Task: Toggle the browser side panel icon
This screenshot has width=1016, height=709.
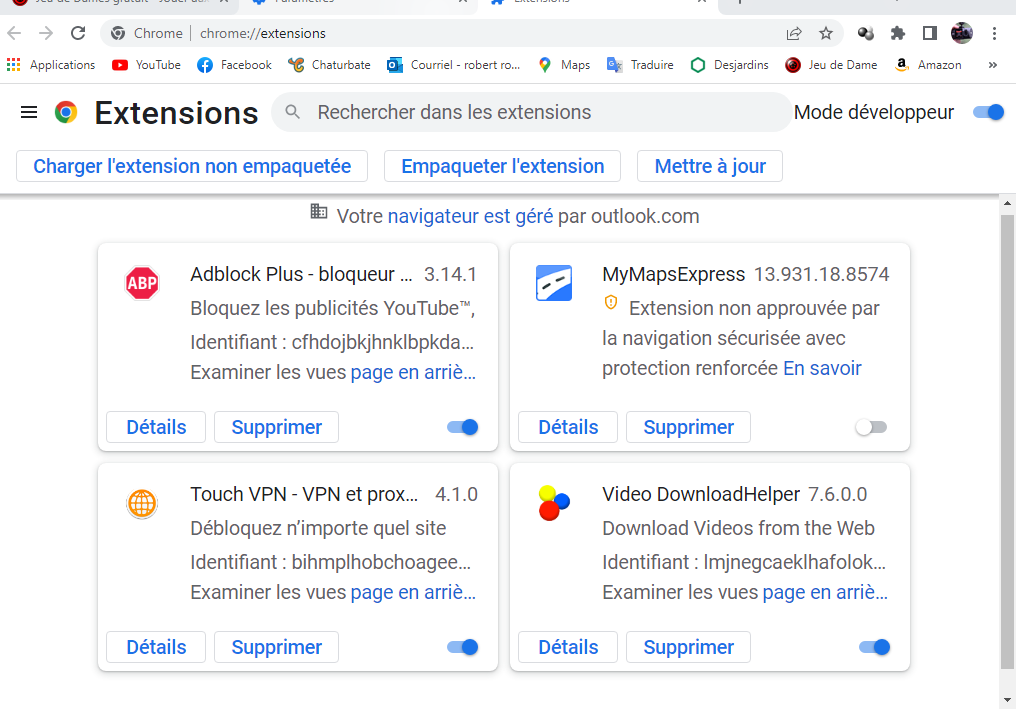Action: (930, 33)
